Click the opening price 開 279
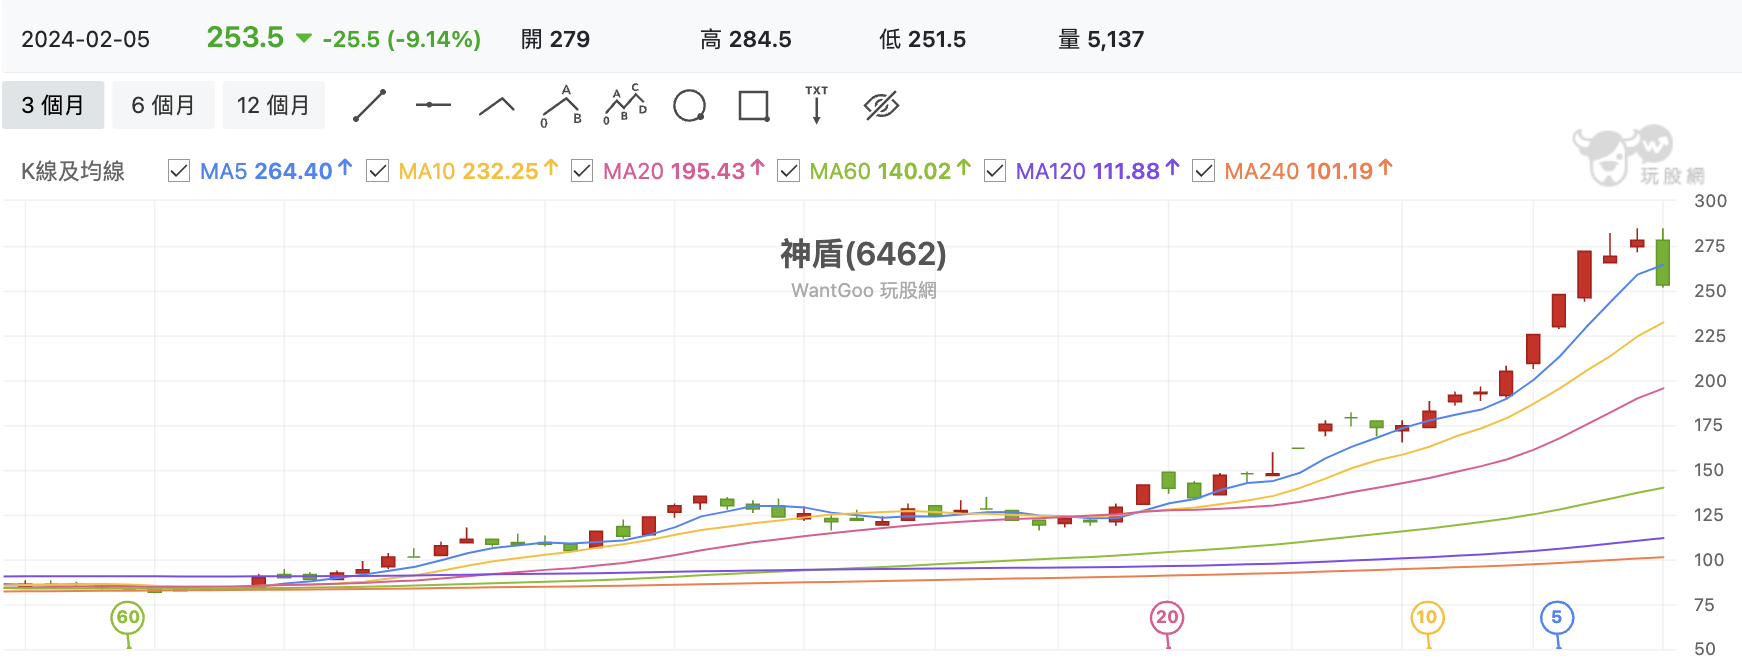Viewport: 1742px width, 662px height. (555, 39)
